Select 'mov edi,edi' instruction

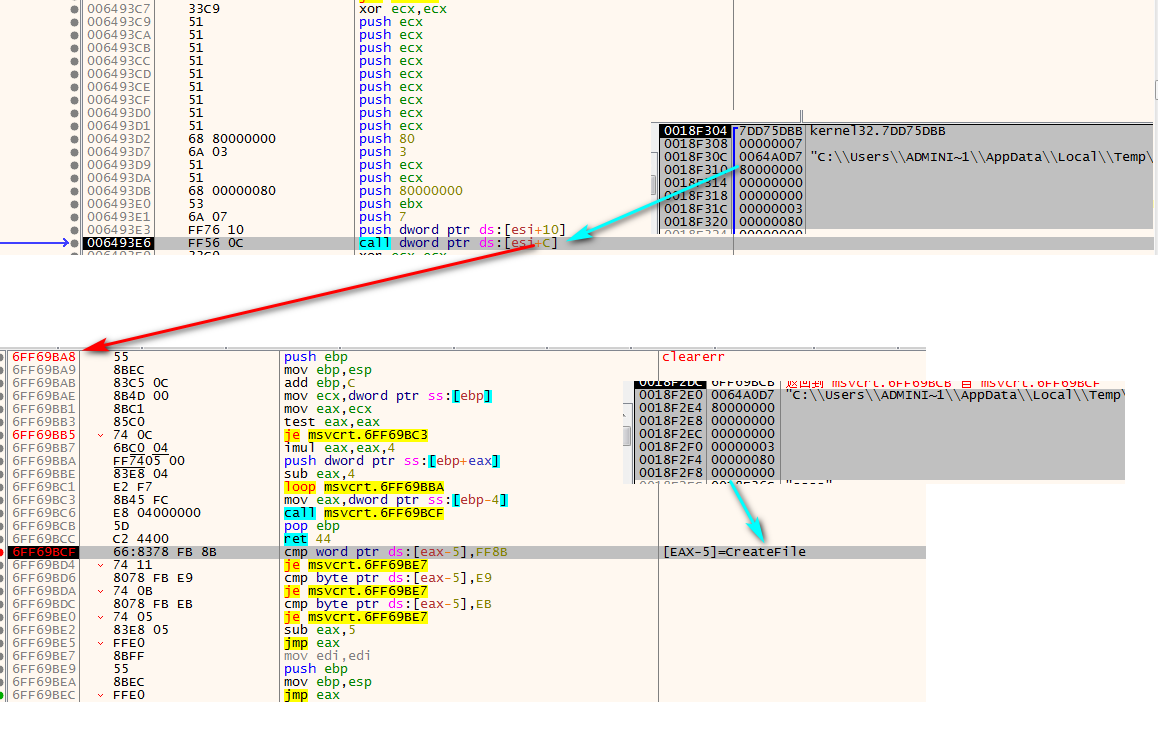click(327, 656)
